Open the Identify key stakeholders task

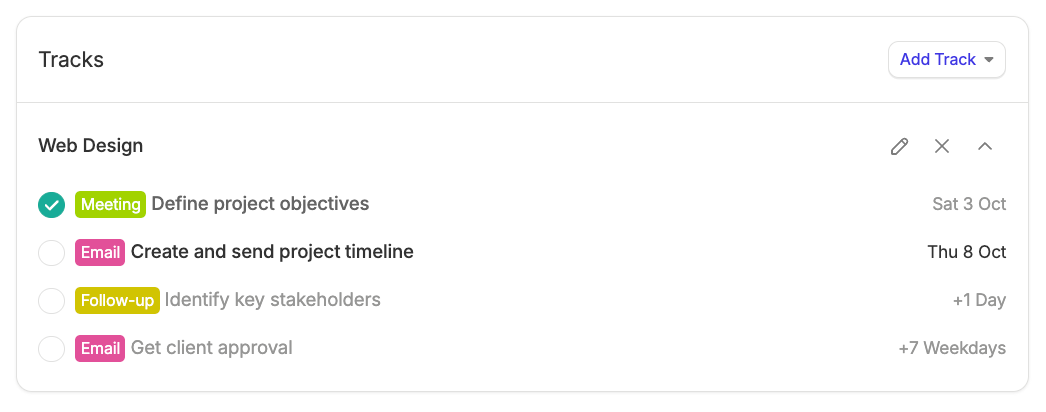(x=273, y=299)
